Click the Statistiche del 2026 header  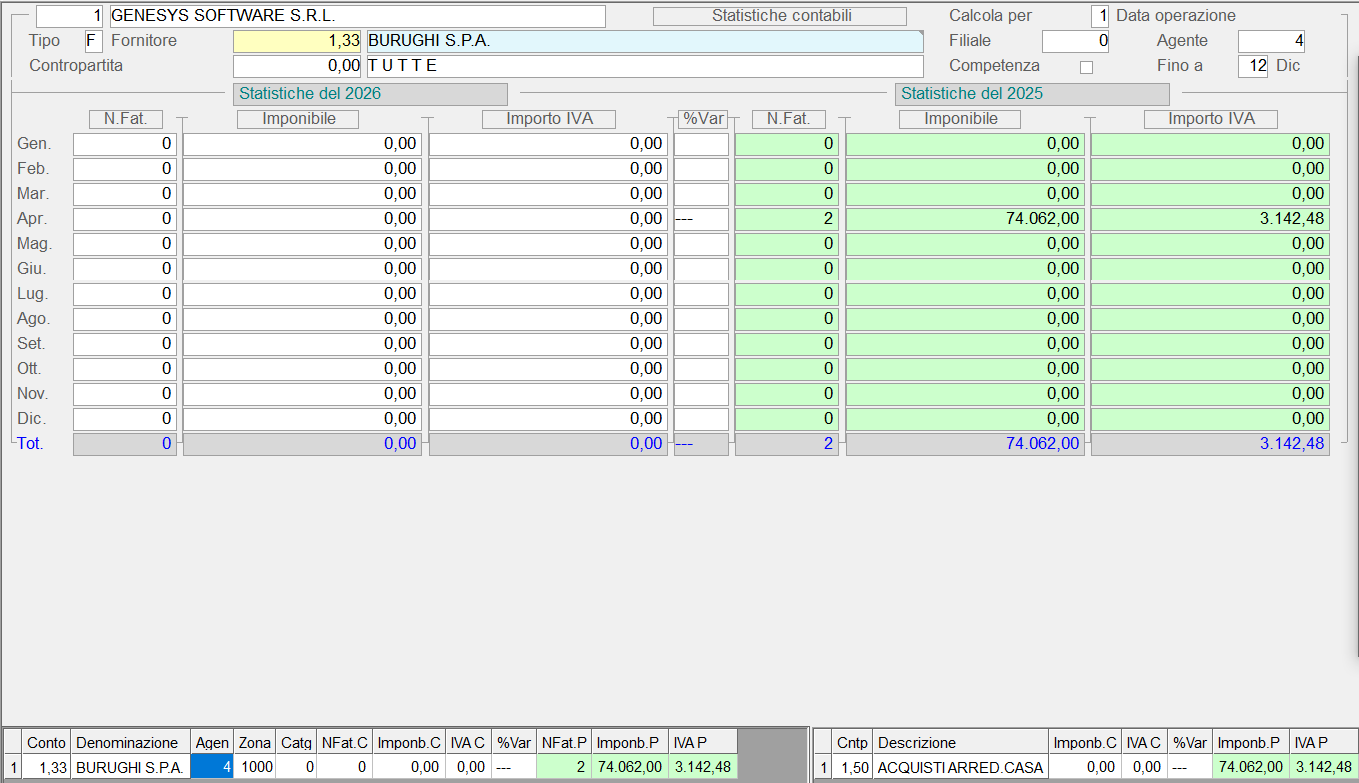point(369,94)
